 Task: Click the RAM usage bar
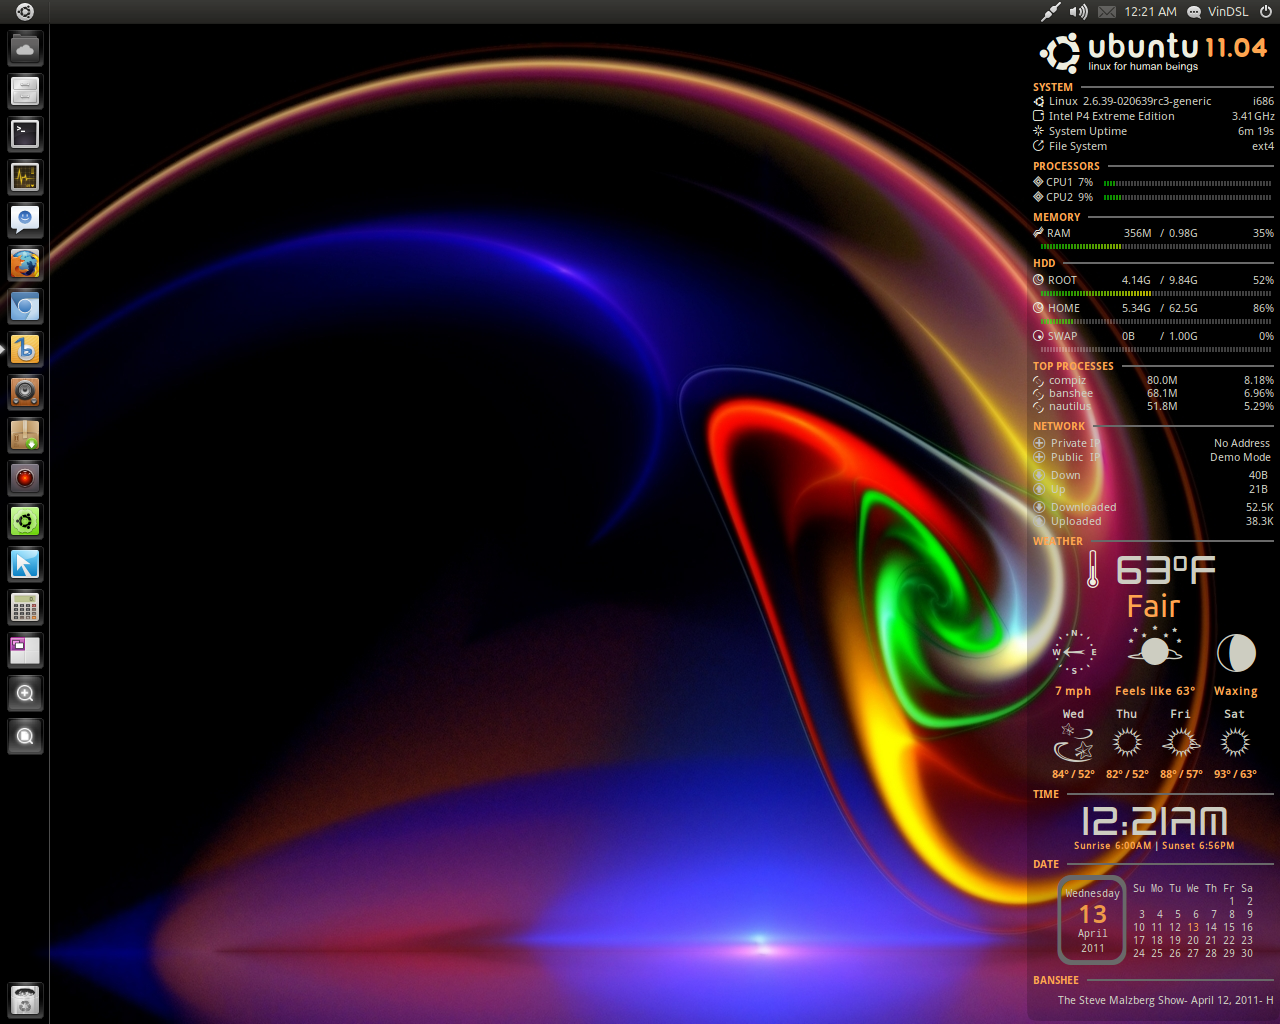click(x=1156, y=246)
